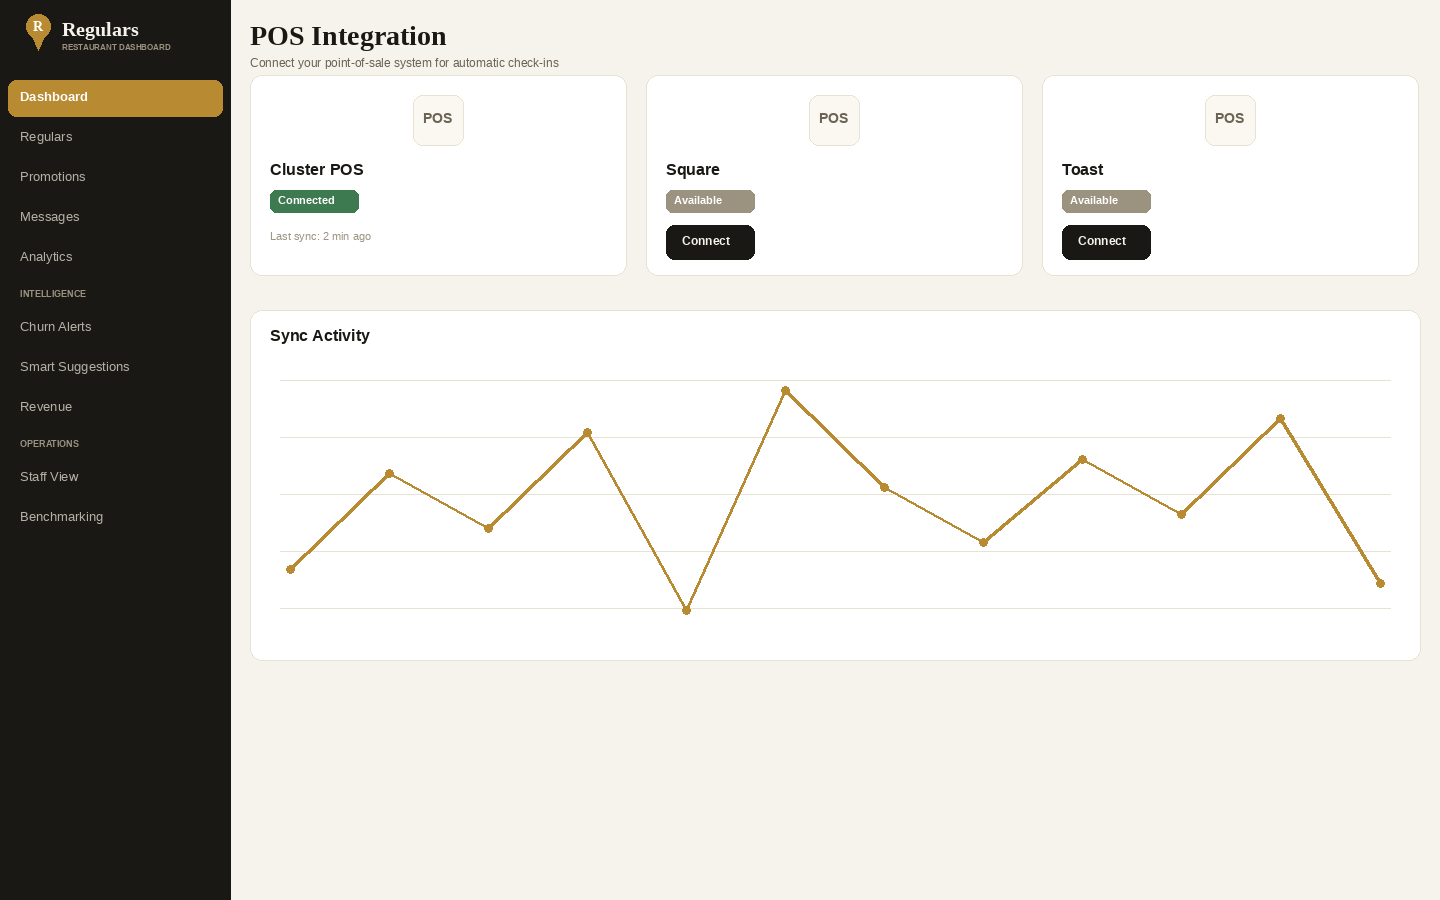Click the Connected status badge on Cluster POS
The width and height of the screenshot is (1440, 900).
pos(314,201)
